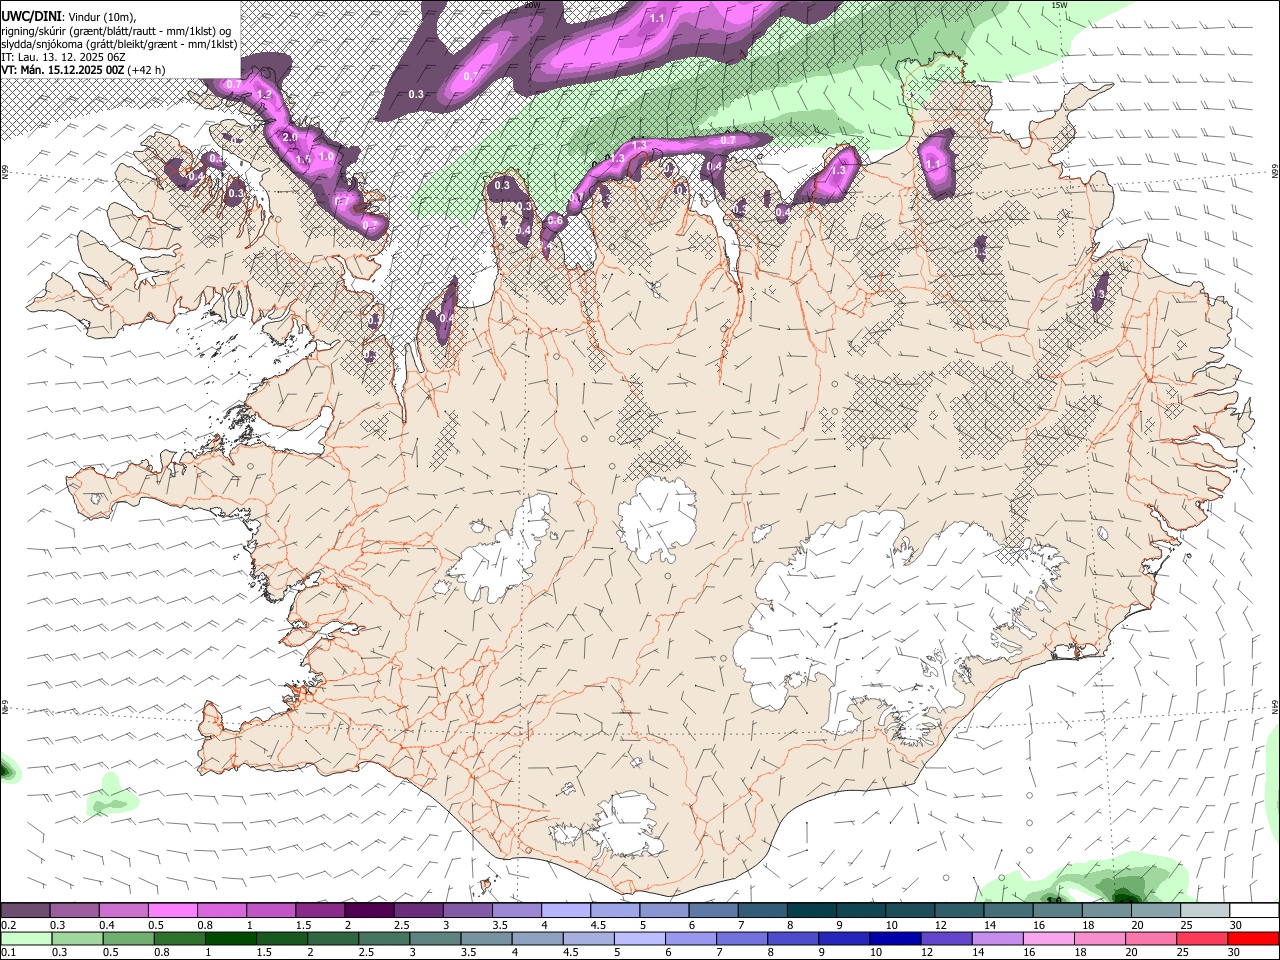Click upper legend darkest purple swatch after 2
Screen dimensions: 1280x960
point(369,910)
